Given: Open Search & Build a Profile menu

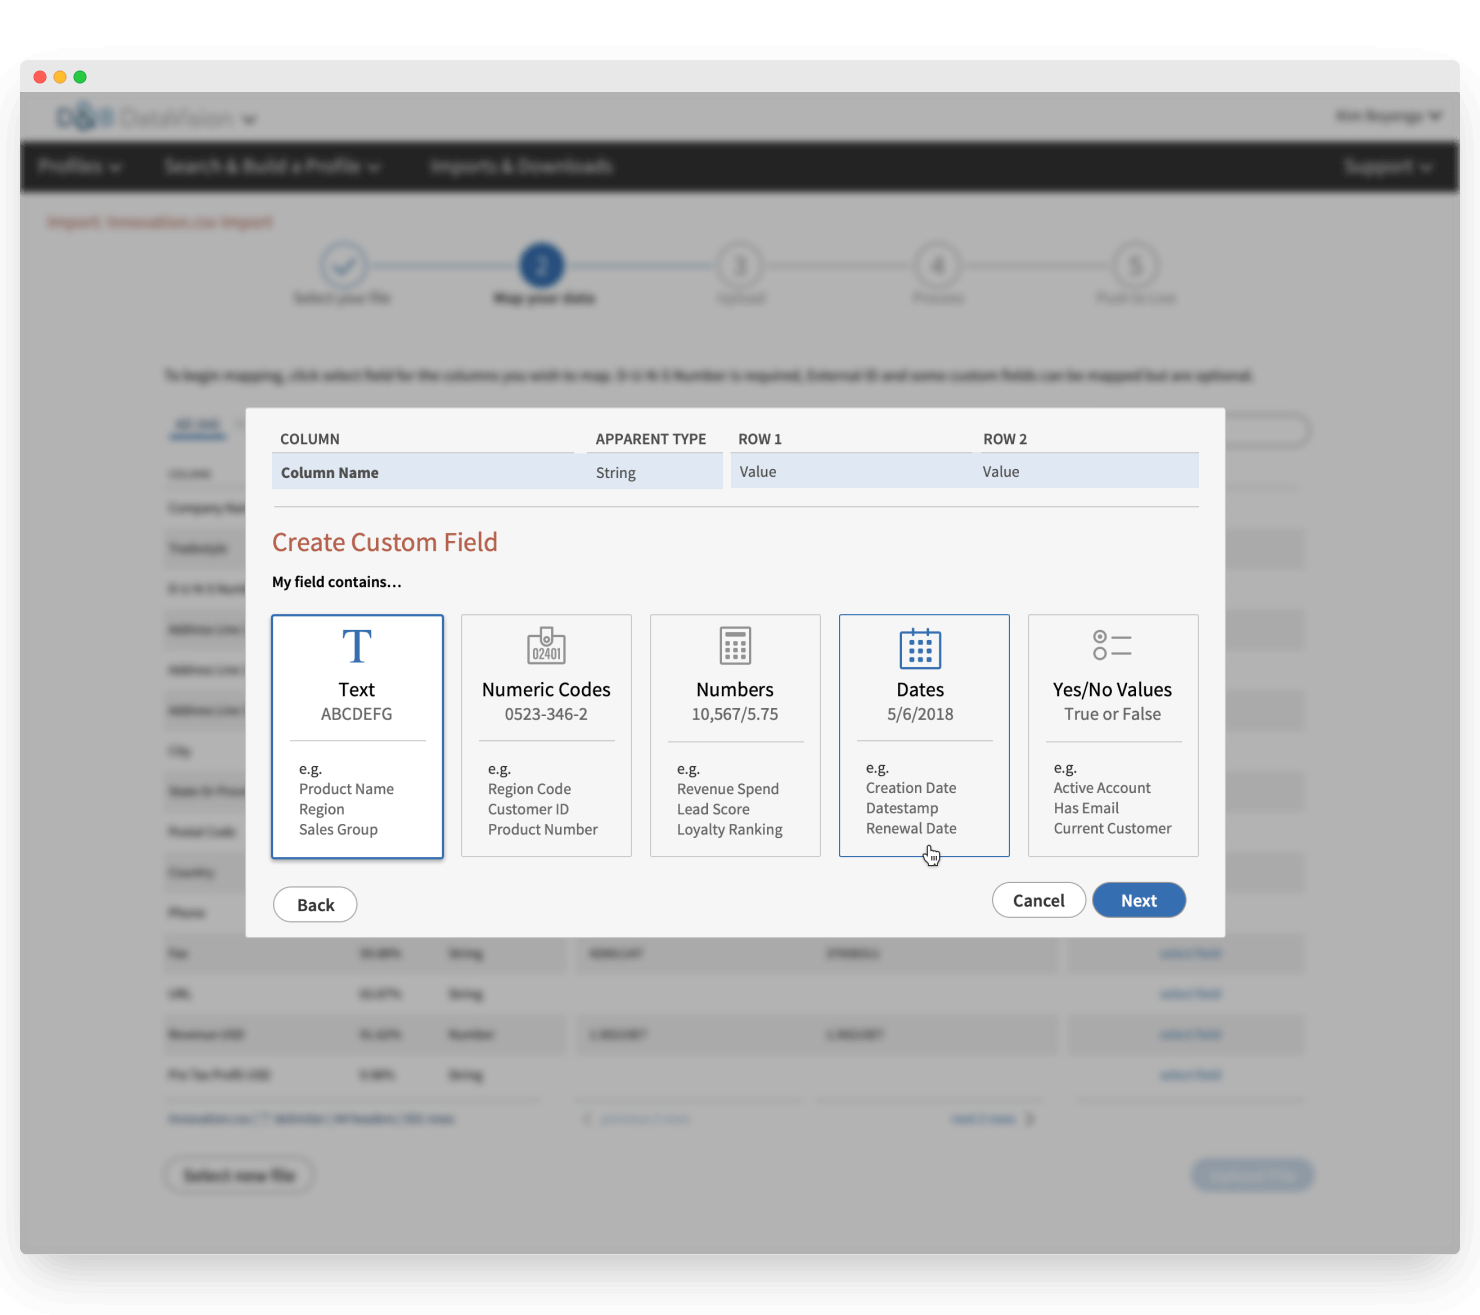Looking at the screenshot, I should (x=272, y=166).
